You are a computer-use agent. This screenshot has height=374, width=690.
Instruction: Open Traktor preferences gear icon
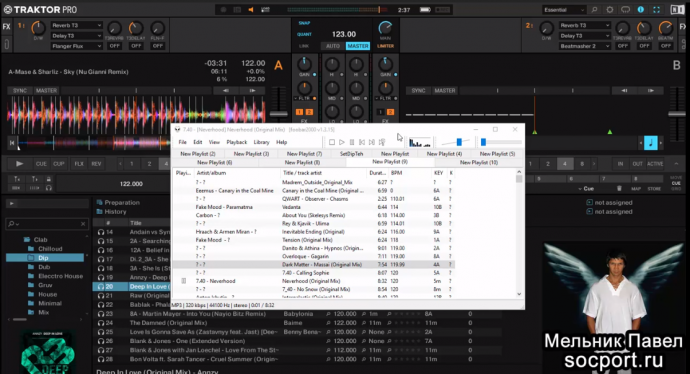(x=610, y=10)
